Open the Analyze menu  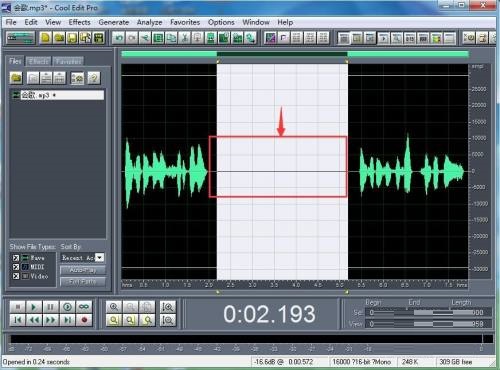(149, 22)
